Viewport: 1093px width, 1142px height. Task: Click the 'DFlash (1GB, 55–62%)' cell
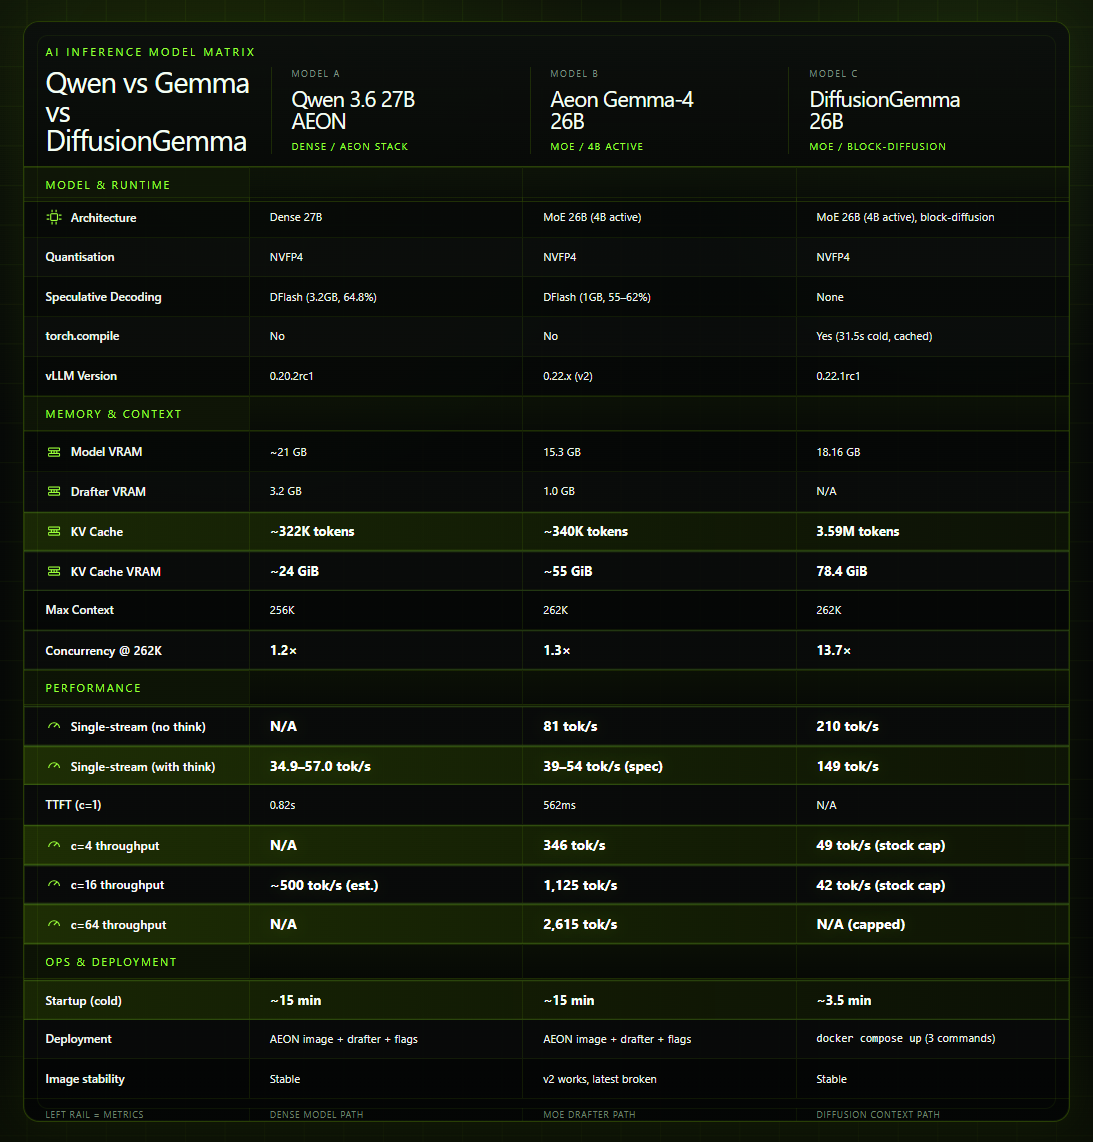point(597,297)
